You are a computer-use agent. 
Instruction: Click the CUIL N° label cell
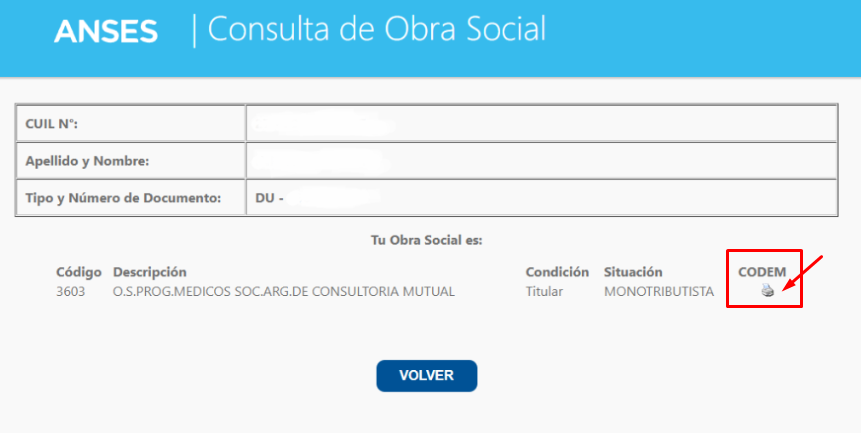click(x=130, y=123)
